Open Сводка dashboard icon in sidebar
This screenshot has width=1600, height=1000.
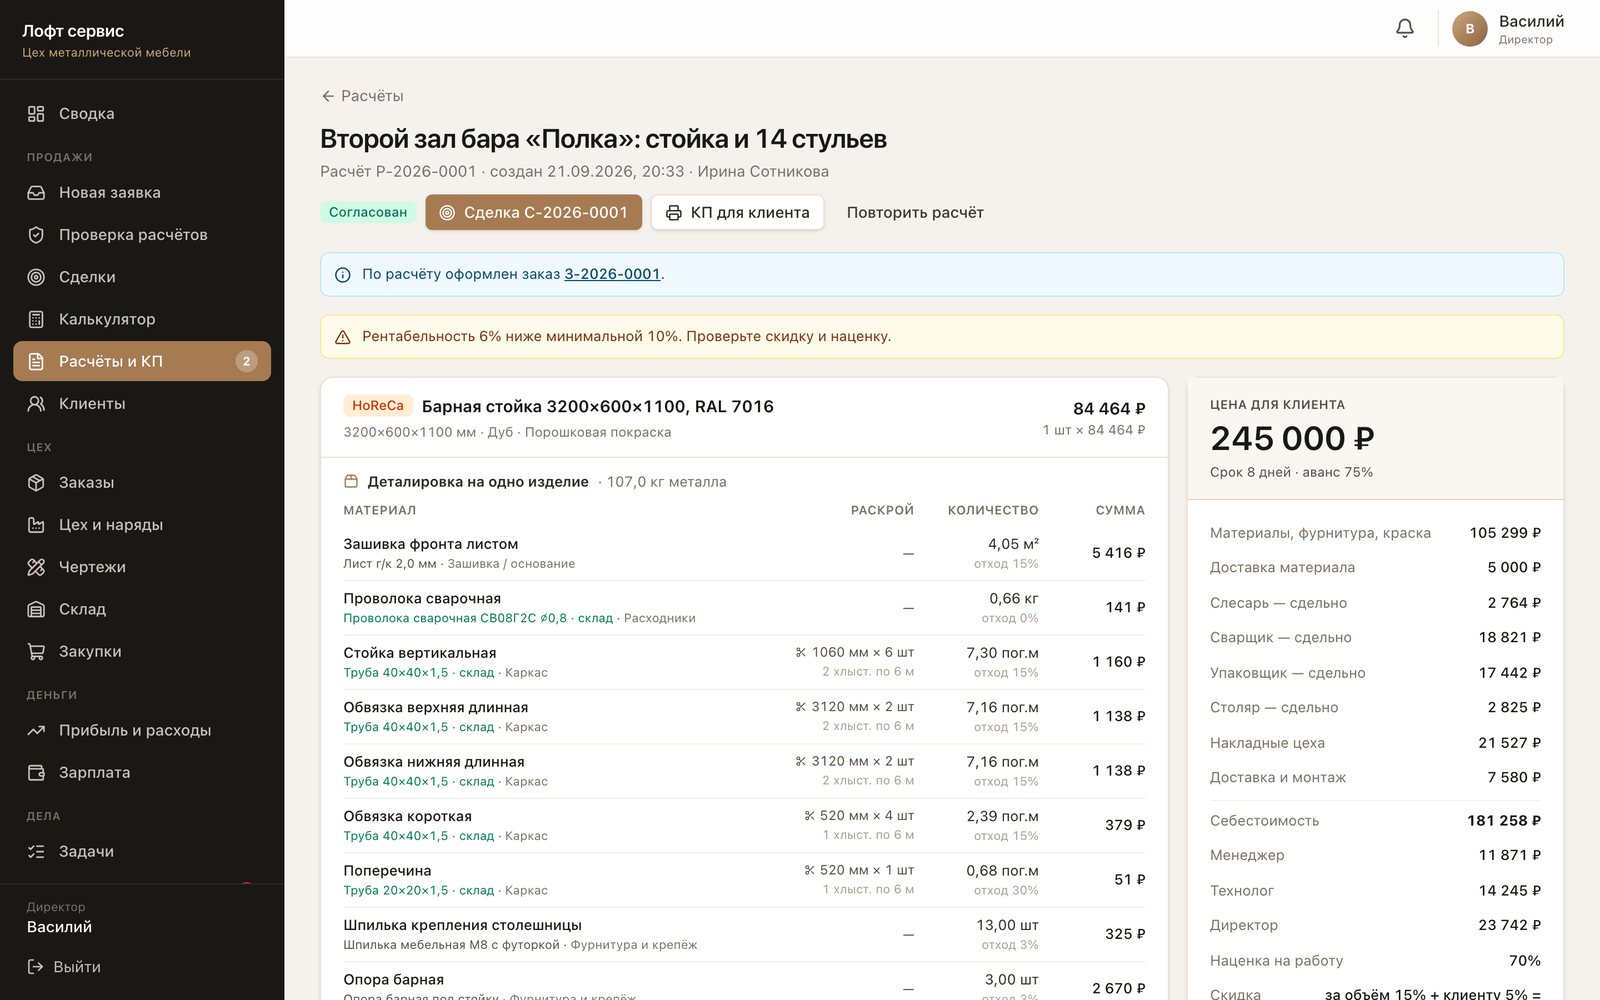click(x=36, y=114)
